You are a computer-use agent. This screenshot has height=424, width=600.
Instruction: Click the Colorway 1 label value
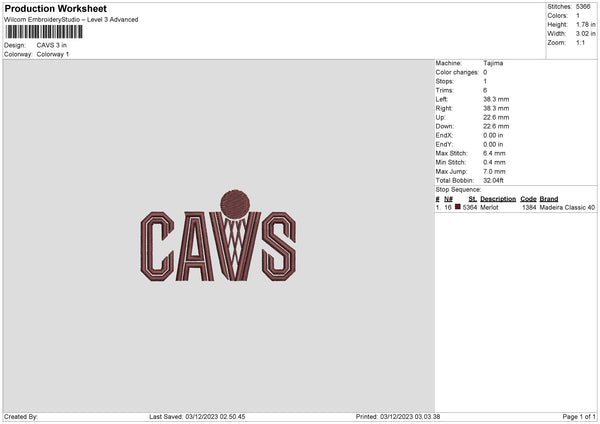(53, 54)
